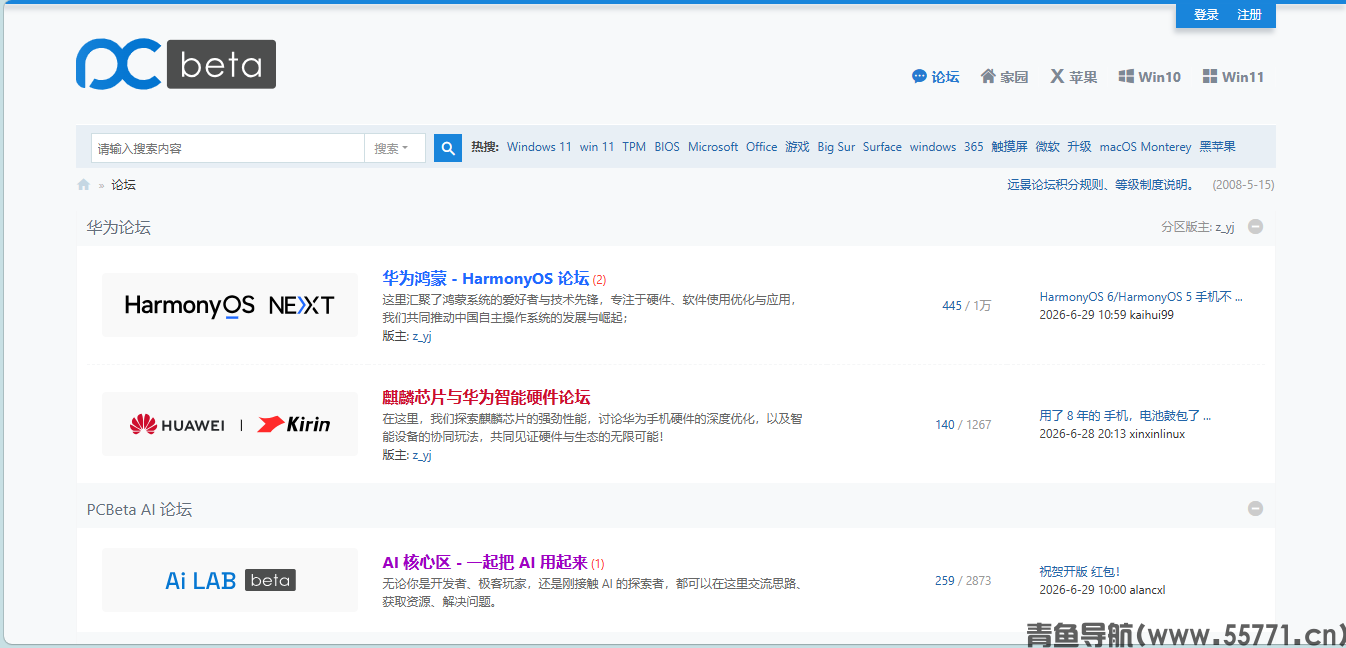Click 版主 z_yj under 麒麟芯片 forum

tap(422, 455)
